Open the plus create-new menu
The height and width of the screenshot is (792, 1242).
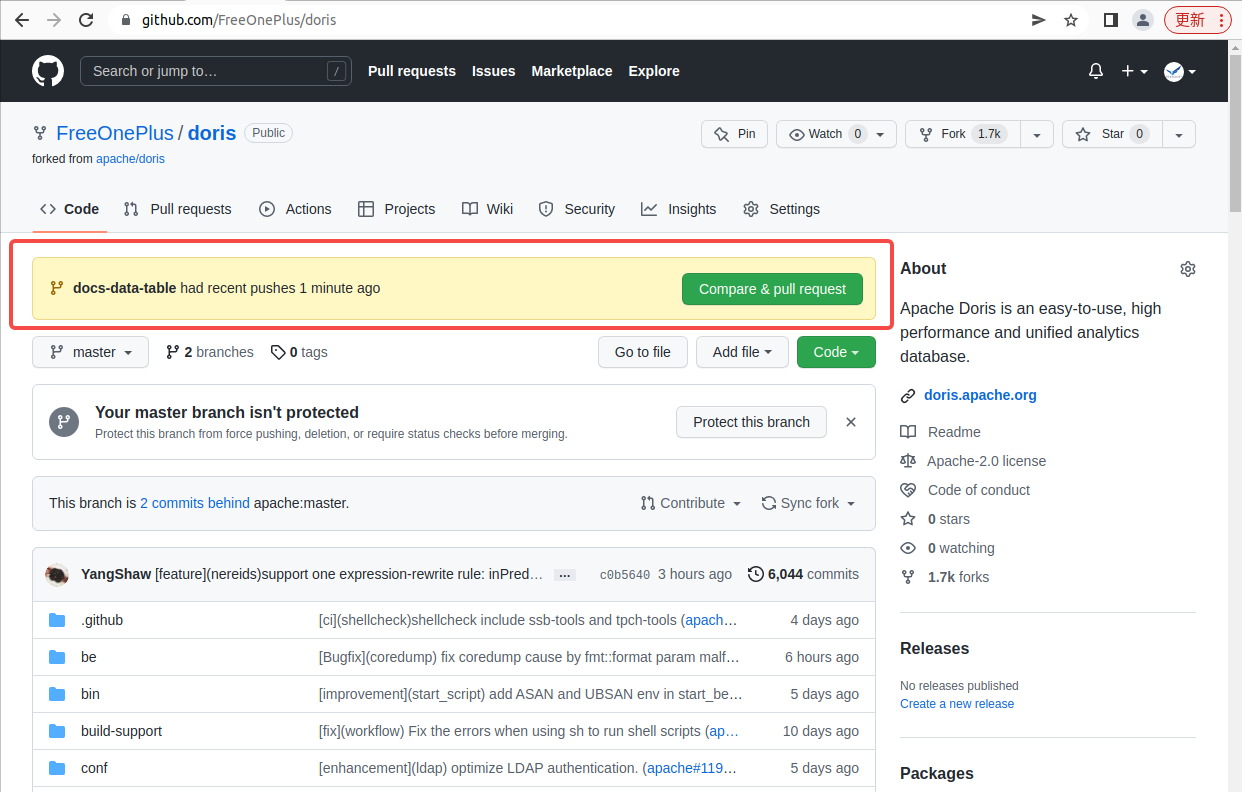tap(1134, 71)
